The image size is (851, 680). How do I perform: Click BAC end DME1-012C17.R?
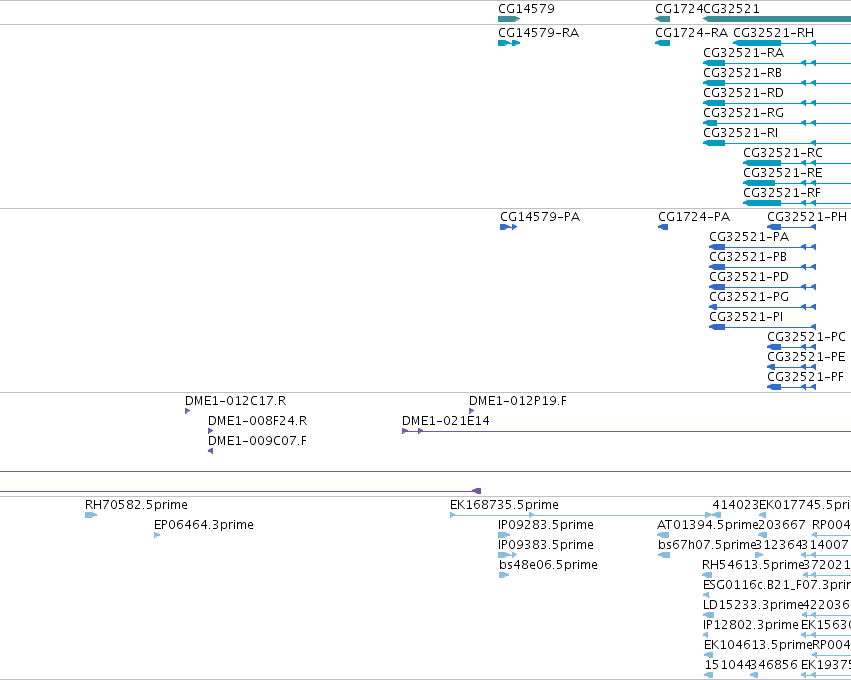pyautogui.click(x=236, y=401)
